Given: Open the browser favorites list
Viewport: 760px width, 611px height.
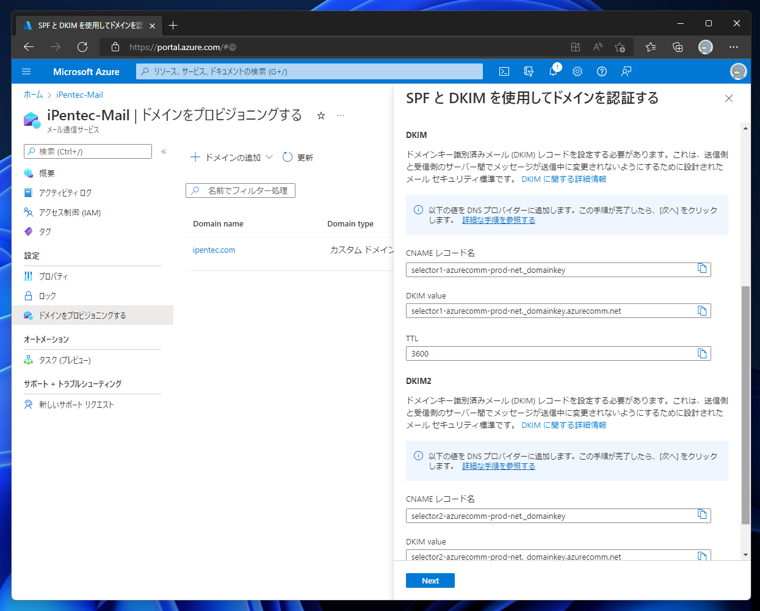Looking at the screenshot, I should coord(651,47).
